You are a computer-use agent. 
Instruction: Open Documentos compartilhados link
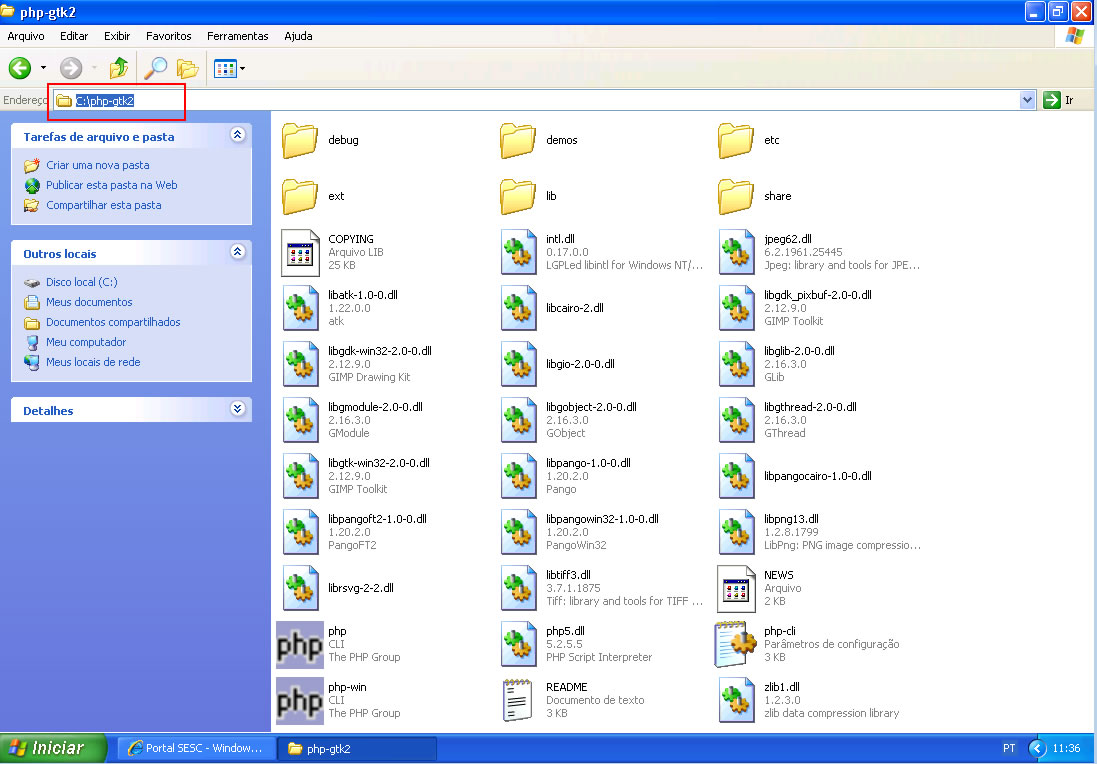pos(113,322)
